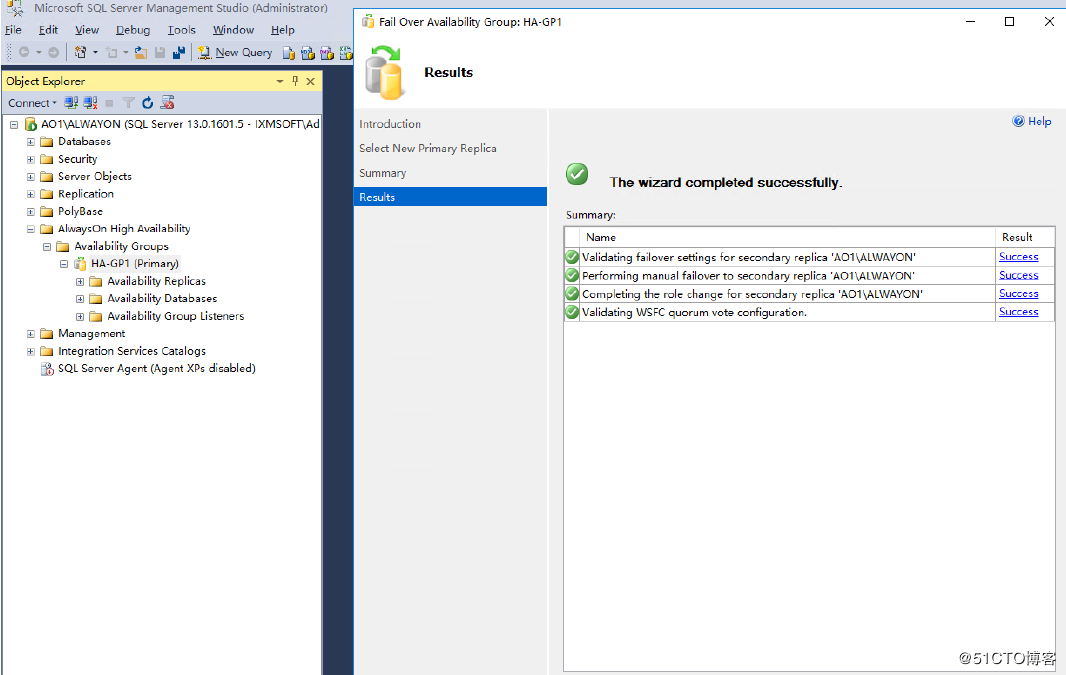The height and width of the screenshot is (675, 1066).
Task: Maximize the Fail Over Availability Group window
Action: (x=1010, y=22)
